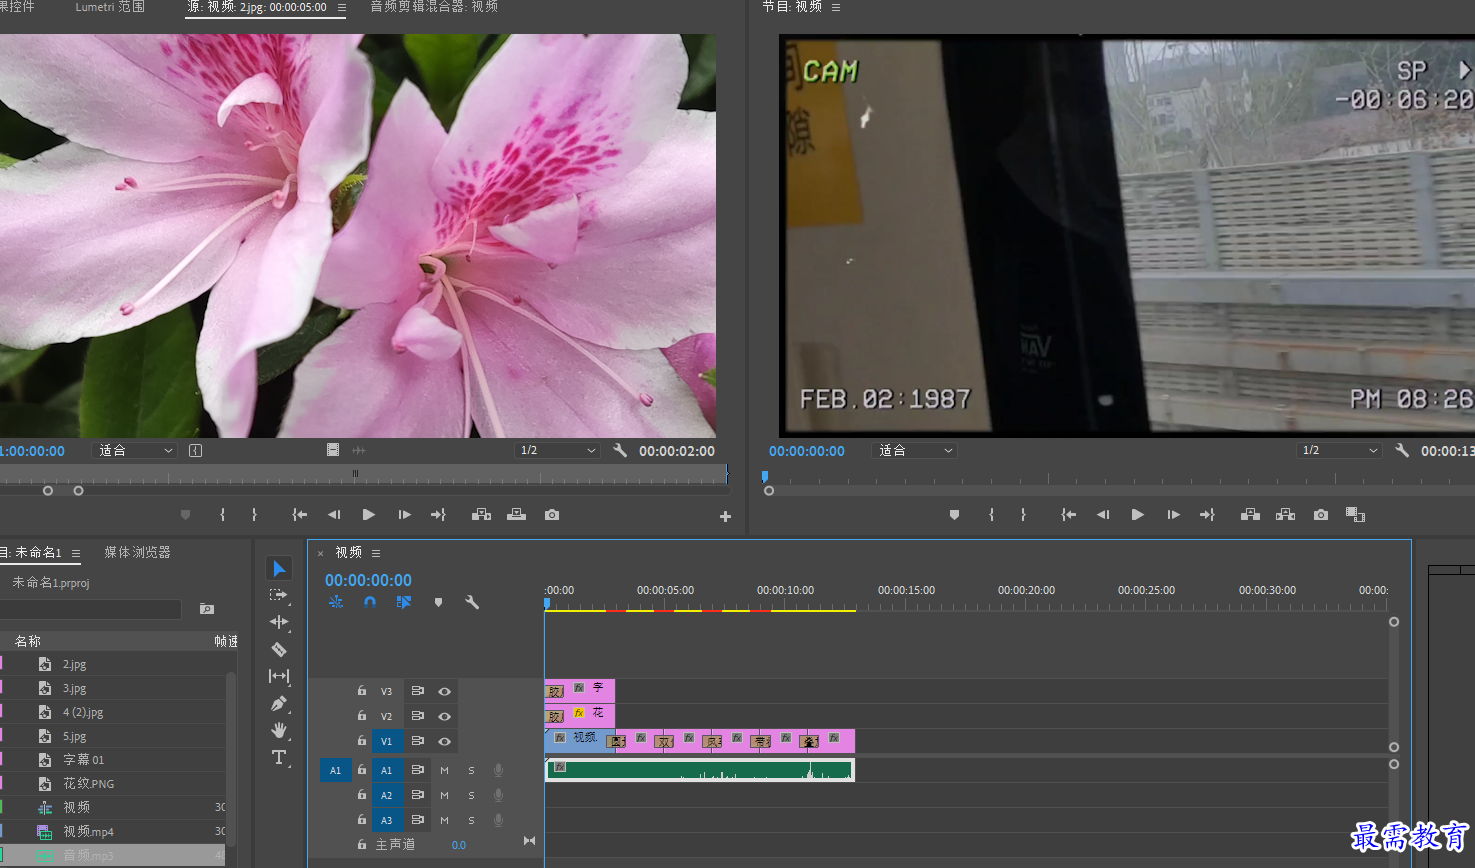Select the Hand tool
The width and height of the screenshot is (1475, 868).
coord(279,730)
